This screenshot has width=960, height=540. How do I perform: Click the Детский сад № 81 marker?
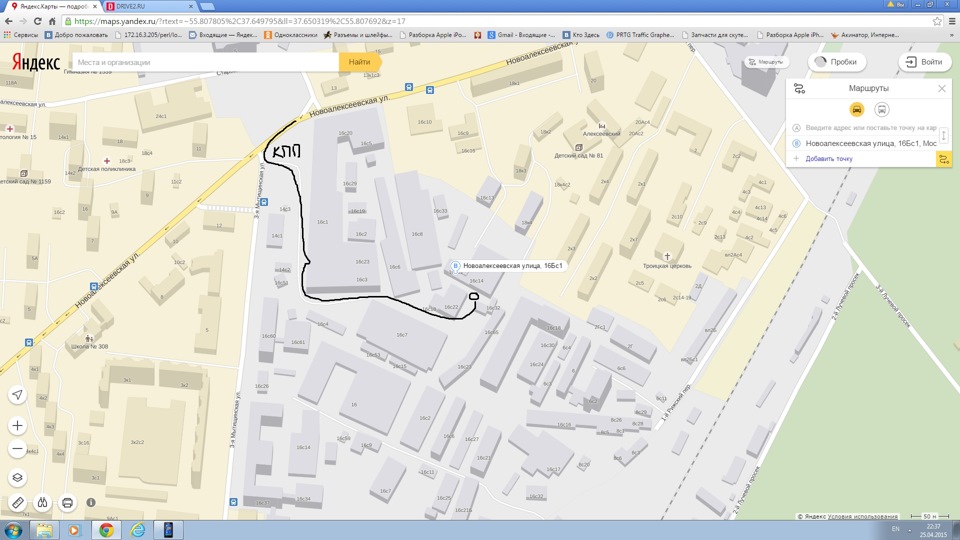click(x=578, y=148)
